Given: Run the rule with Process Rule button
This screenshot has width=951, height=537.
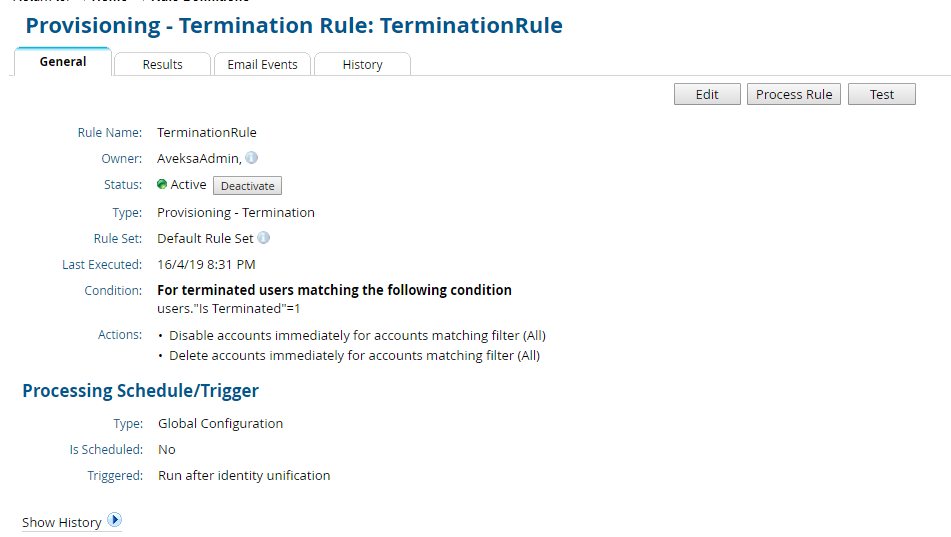Looking at the screenshot, I should click(794, 94).
